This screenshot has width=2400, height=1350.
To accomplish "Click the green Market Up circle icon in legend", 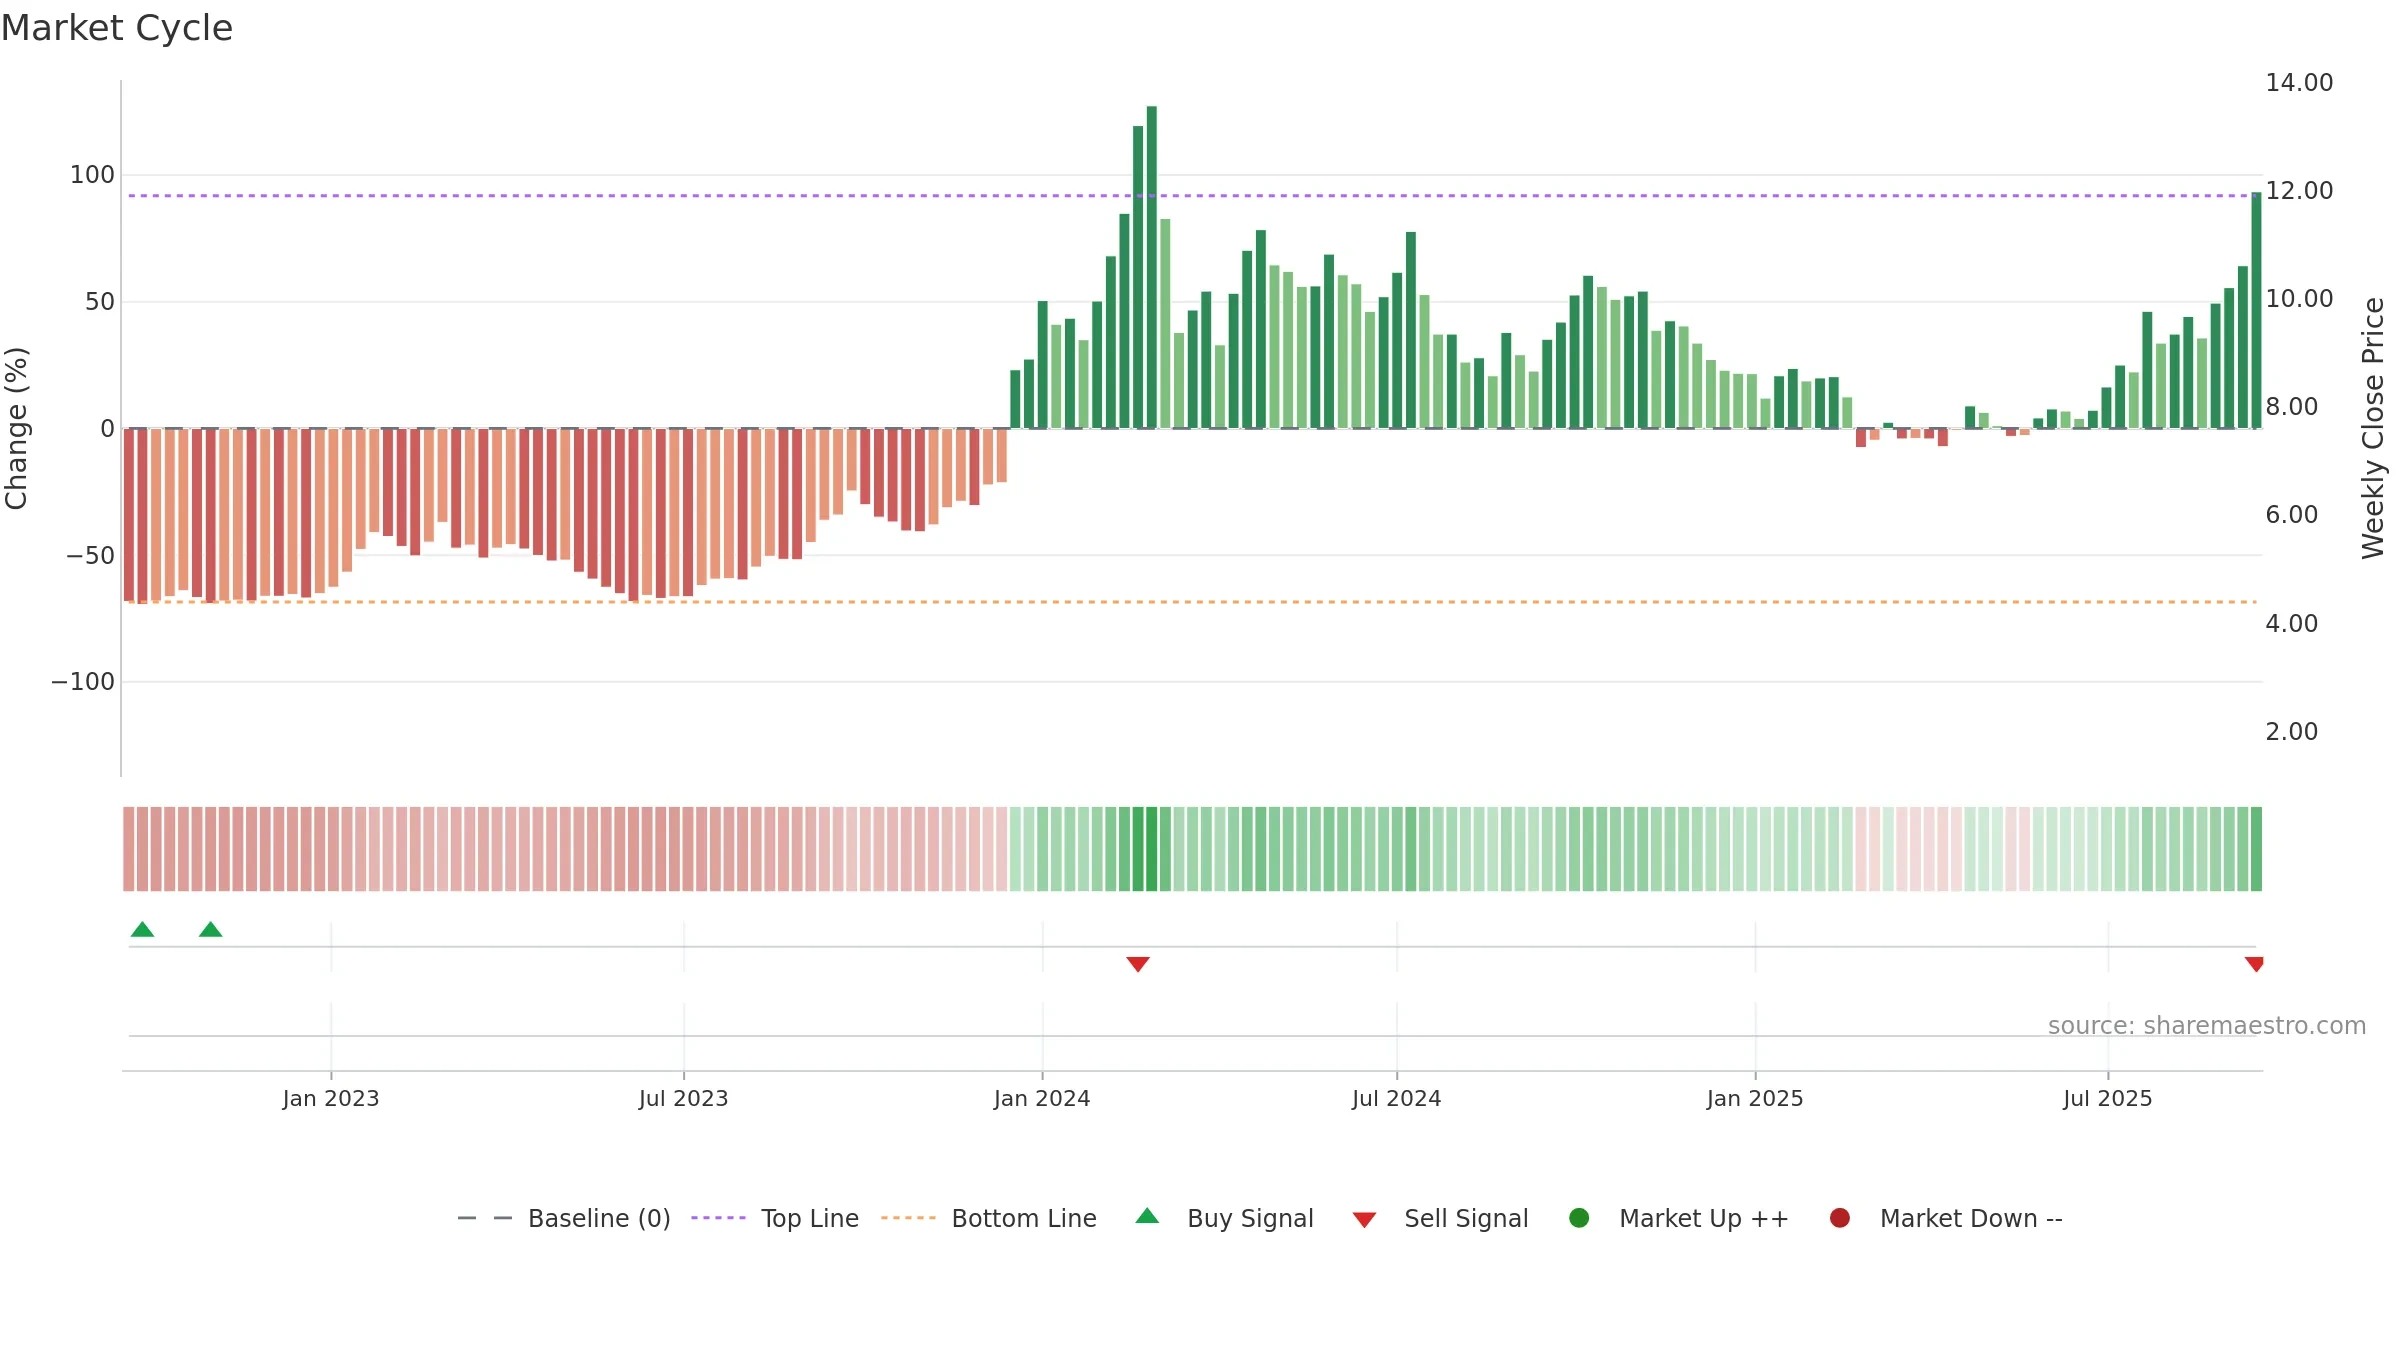I will pyautogui.click(x=1579, y=1217).
